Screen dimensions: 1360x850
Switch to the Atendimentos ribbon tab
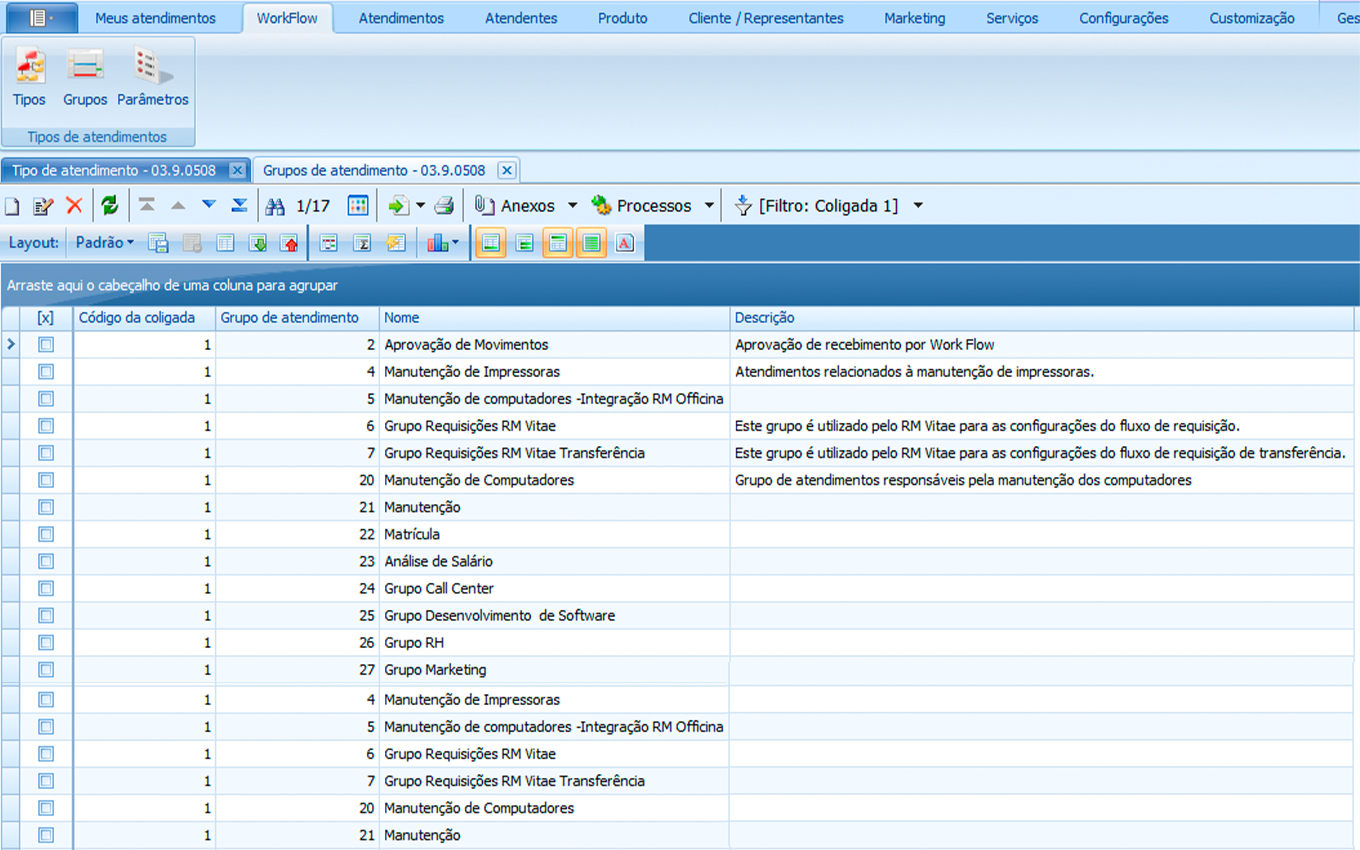tap(401, 18)
